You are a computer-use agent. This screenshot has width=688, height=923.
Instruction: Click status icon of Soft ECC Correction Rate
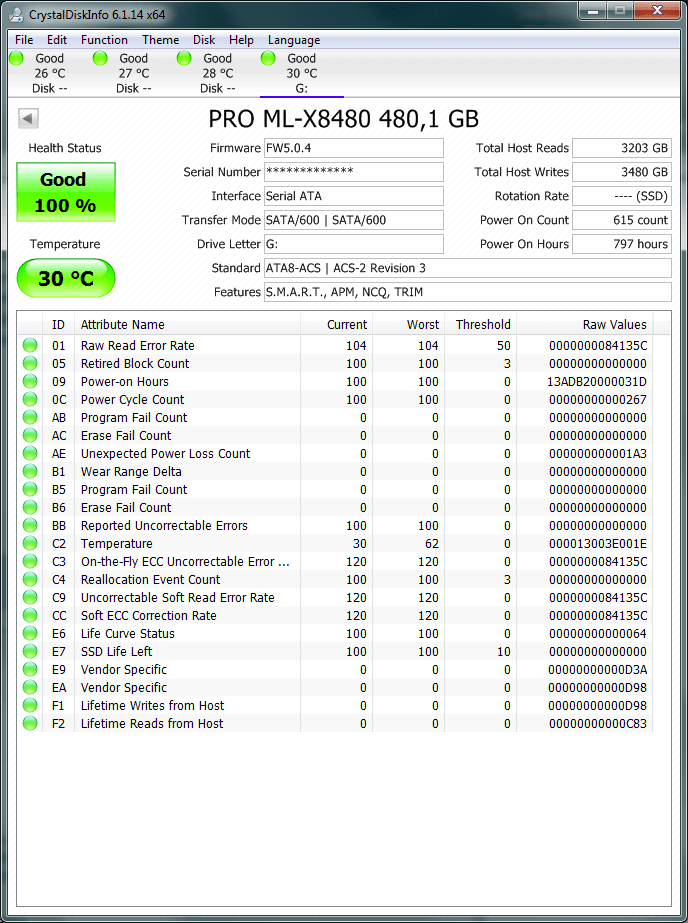point(29,616)
